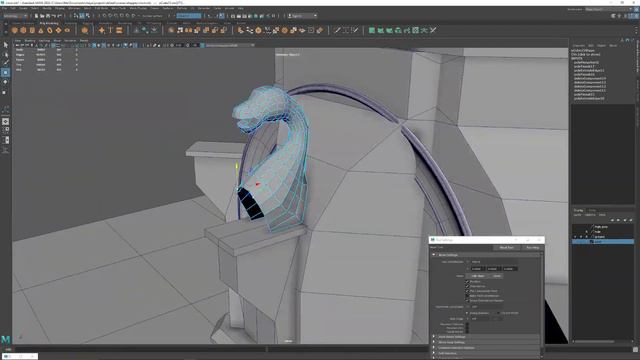Screen dimensions: 640x360
Task: Toggle Pin Component Pivot checkbox
Action: pyautogui.click(x=467, y=291)
